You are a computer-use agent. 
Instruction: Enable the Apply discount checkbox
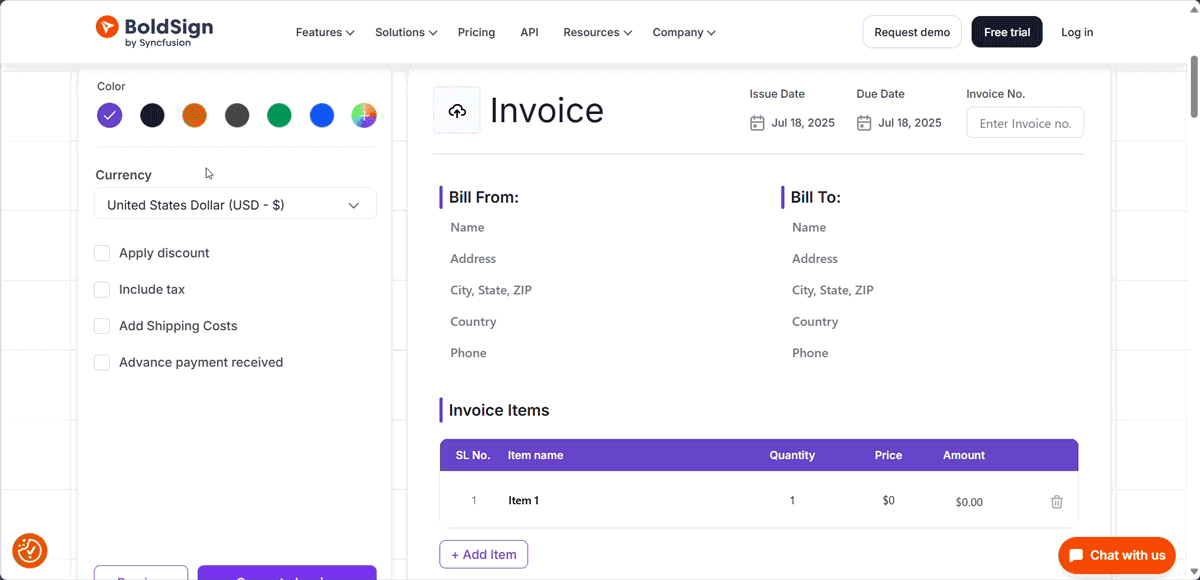[102, 253]
